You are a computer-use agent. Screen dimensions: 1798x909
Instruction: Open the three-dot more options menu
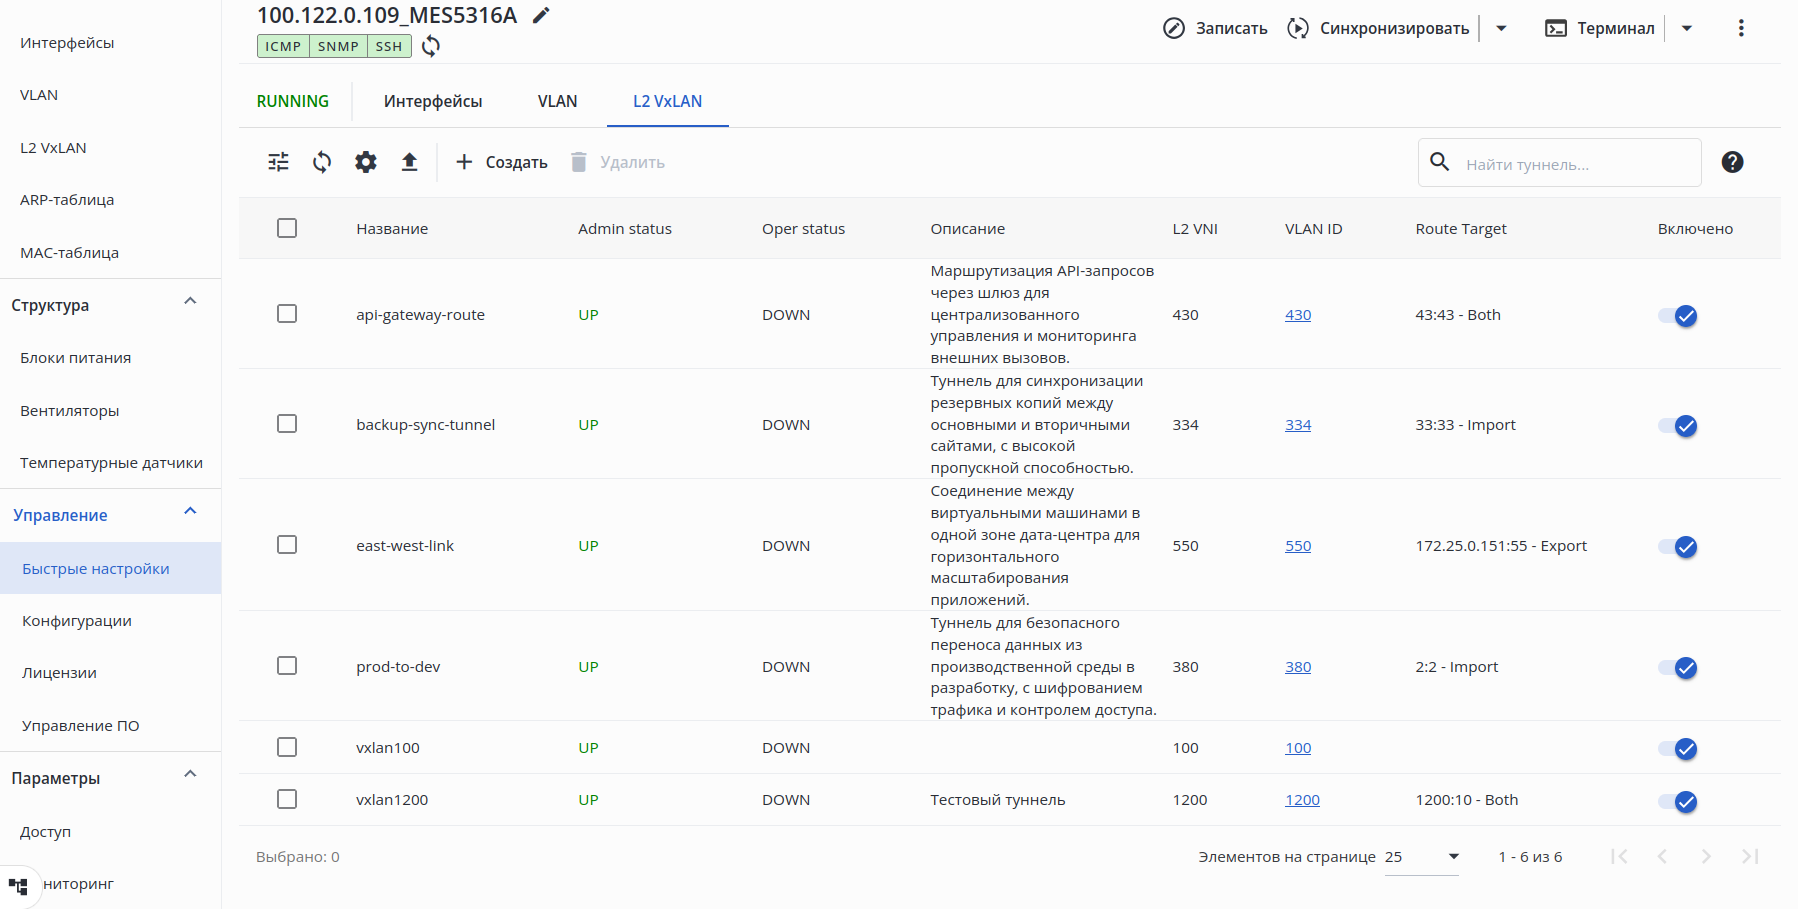point(1741,28)
